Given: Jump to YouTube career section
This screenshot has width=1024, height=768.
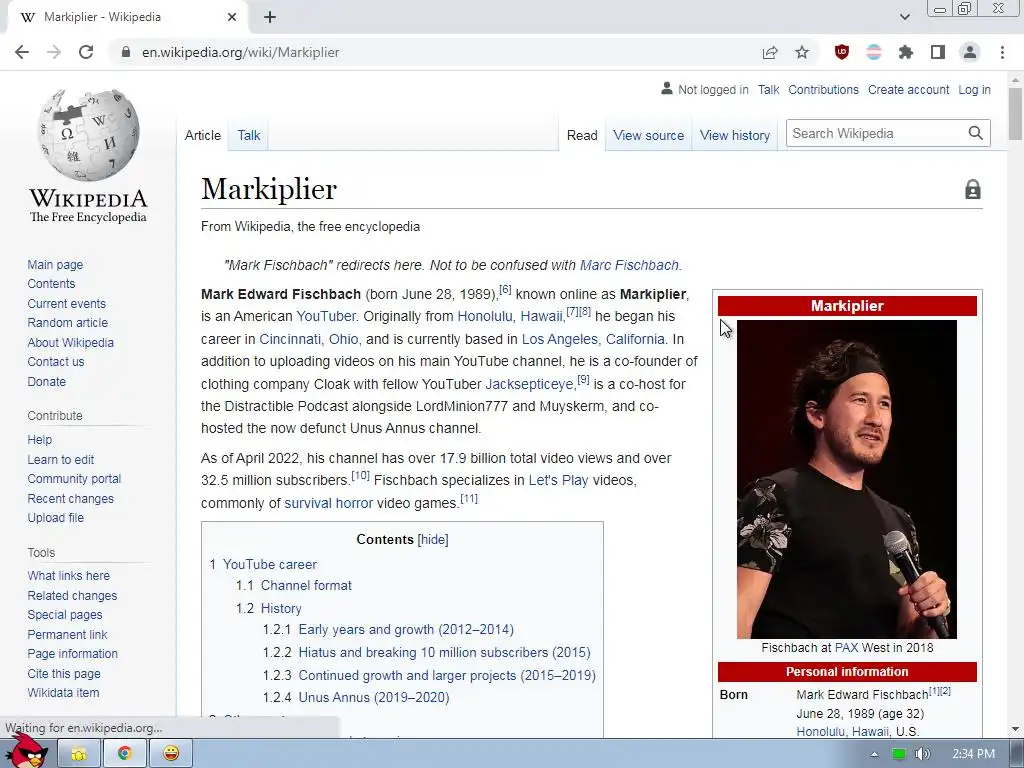Looking at the screenshot, I should tap(270, 564).
